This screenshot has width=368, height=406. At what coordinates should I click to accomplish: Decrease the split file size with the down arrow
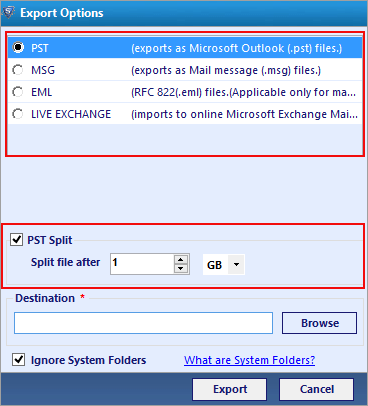181,268
